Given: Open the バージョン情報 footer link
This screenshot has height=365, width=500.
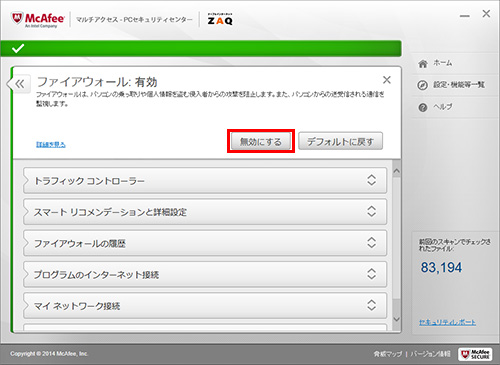Looking at the screenshot, I should click(430, 354).
